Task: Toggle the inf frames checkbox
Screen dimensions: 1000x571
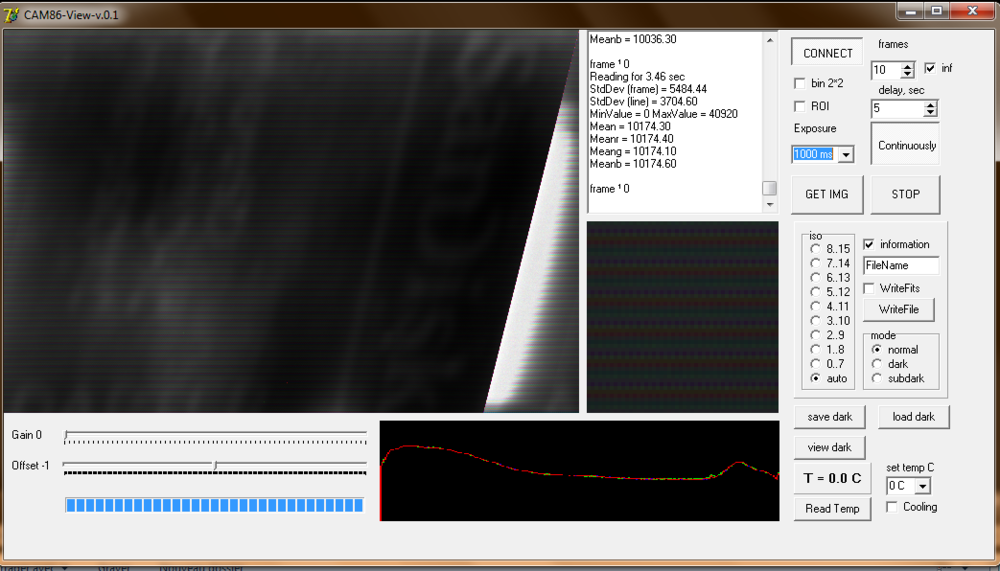Action: tap(930, 68)
